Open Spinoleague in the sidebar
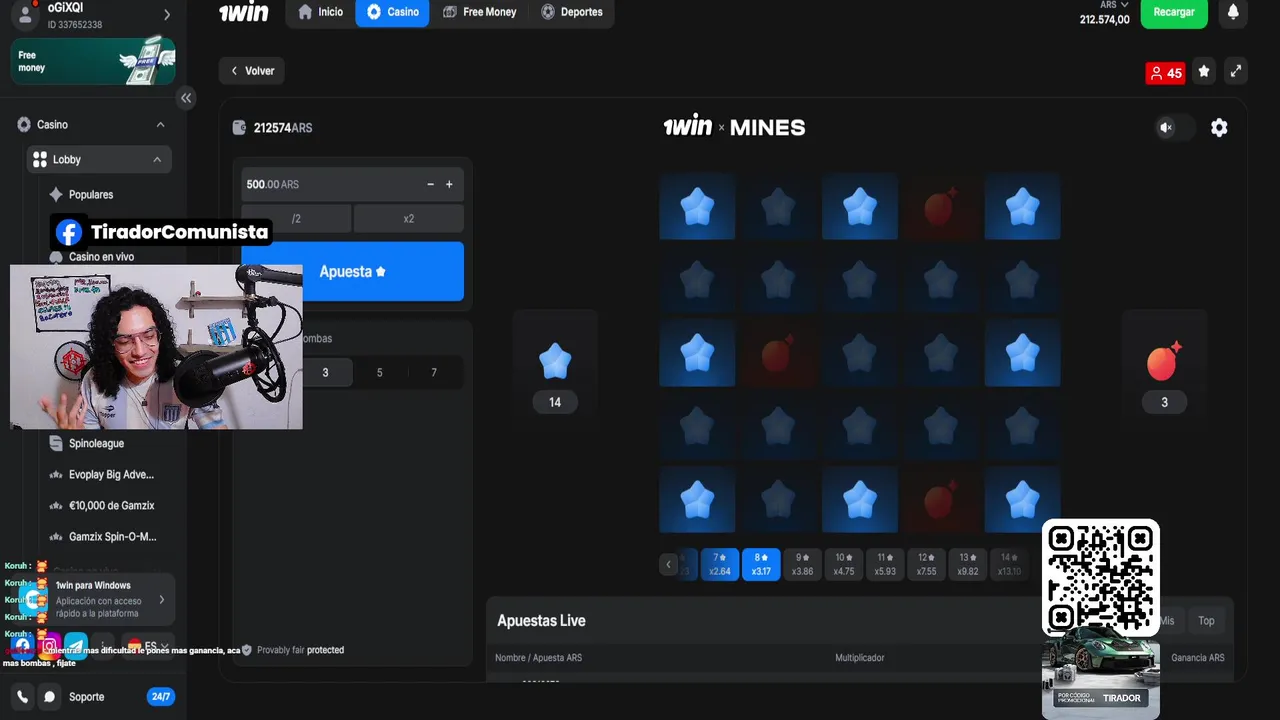1280x720 pixels. click(96, 444)
